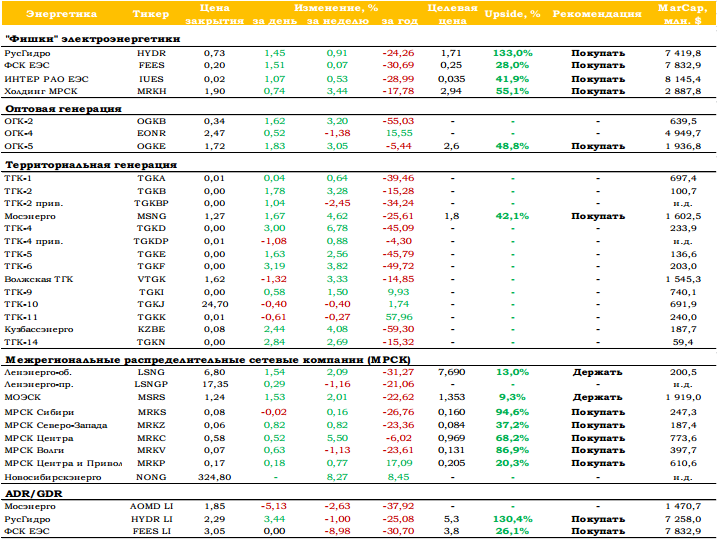Select the ADR/GDR section heading

click(34, 494)
